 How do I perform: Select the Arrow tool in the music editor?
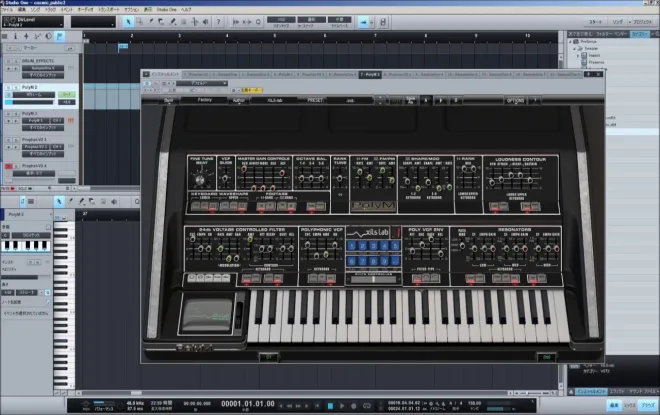pos(59,202)
